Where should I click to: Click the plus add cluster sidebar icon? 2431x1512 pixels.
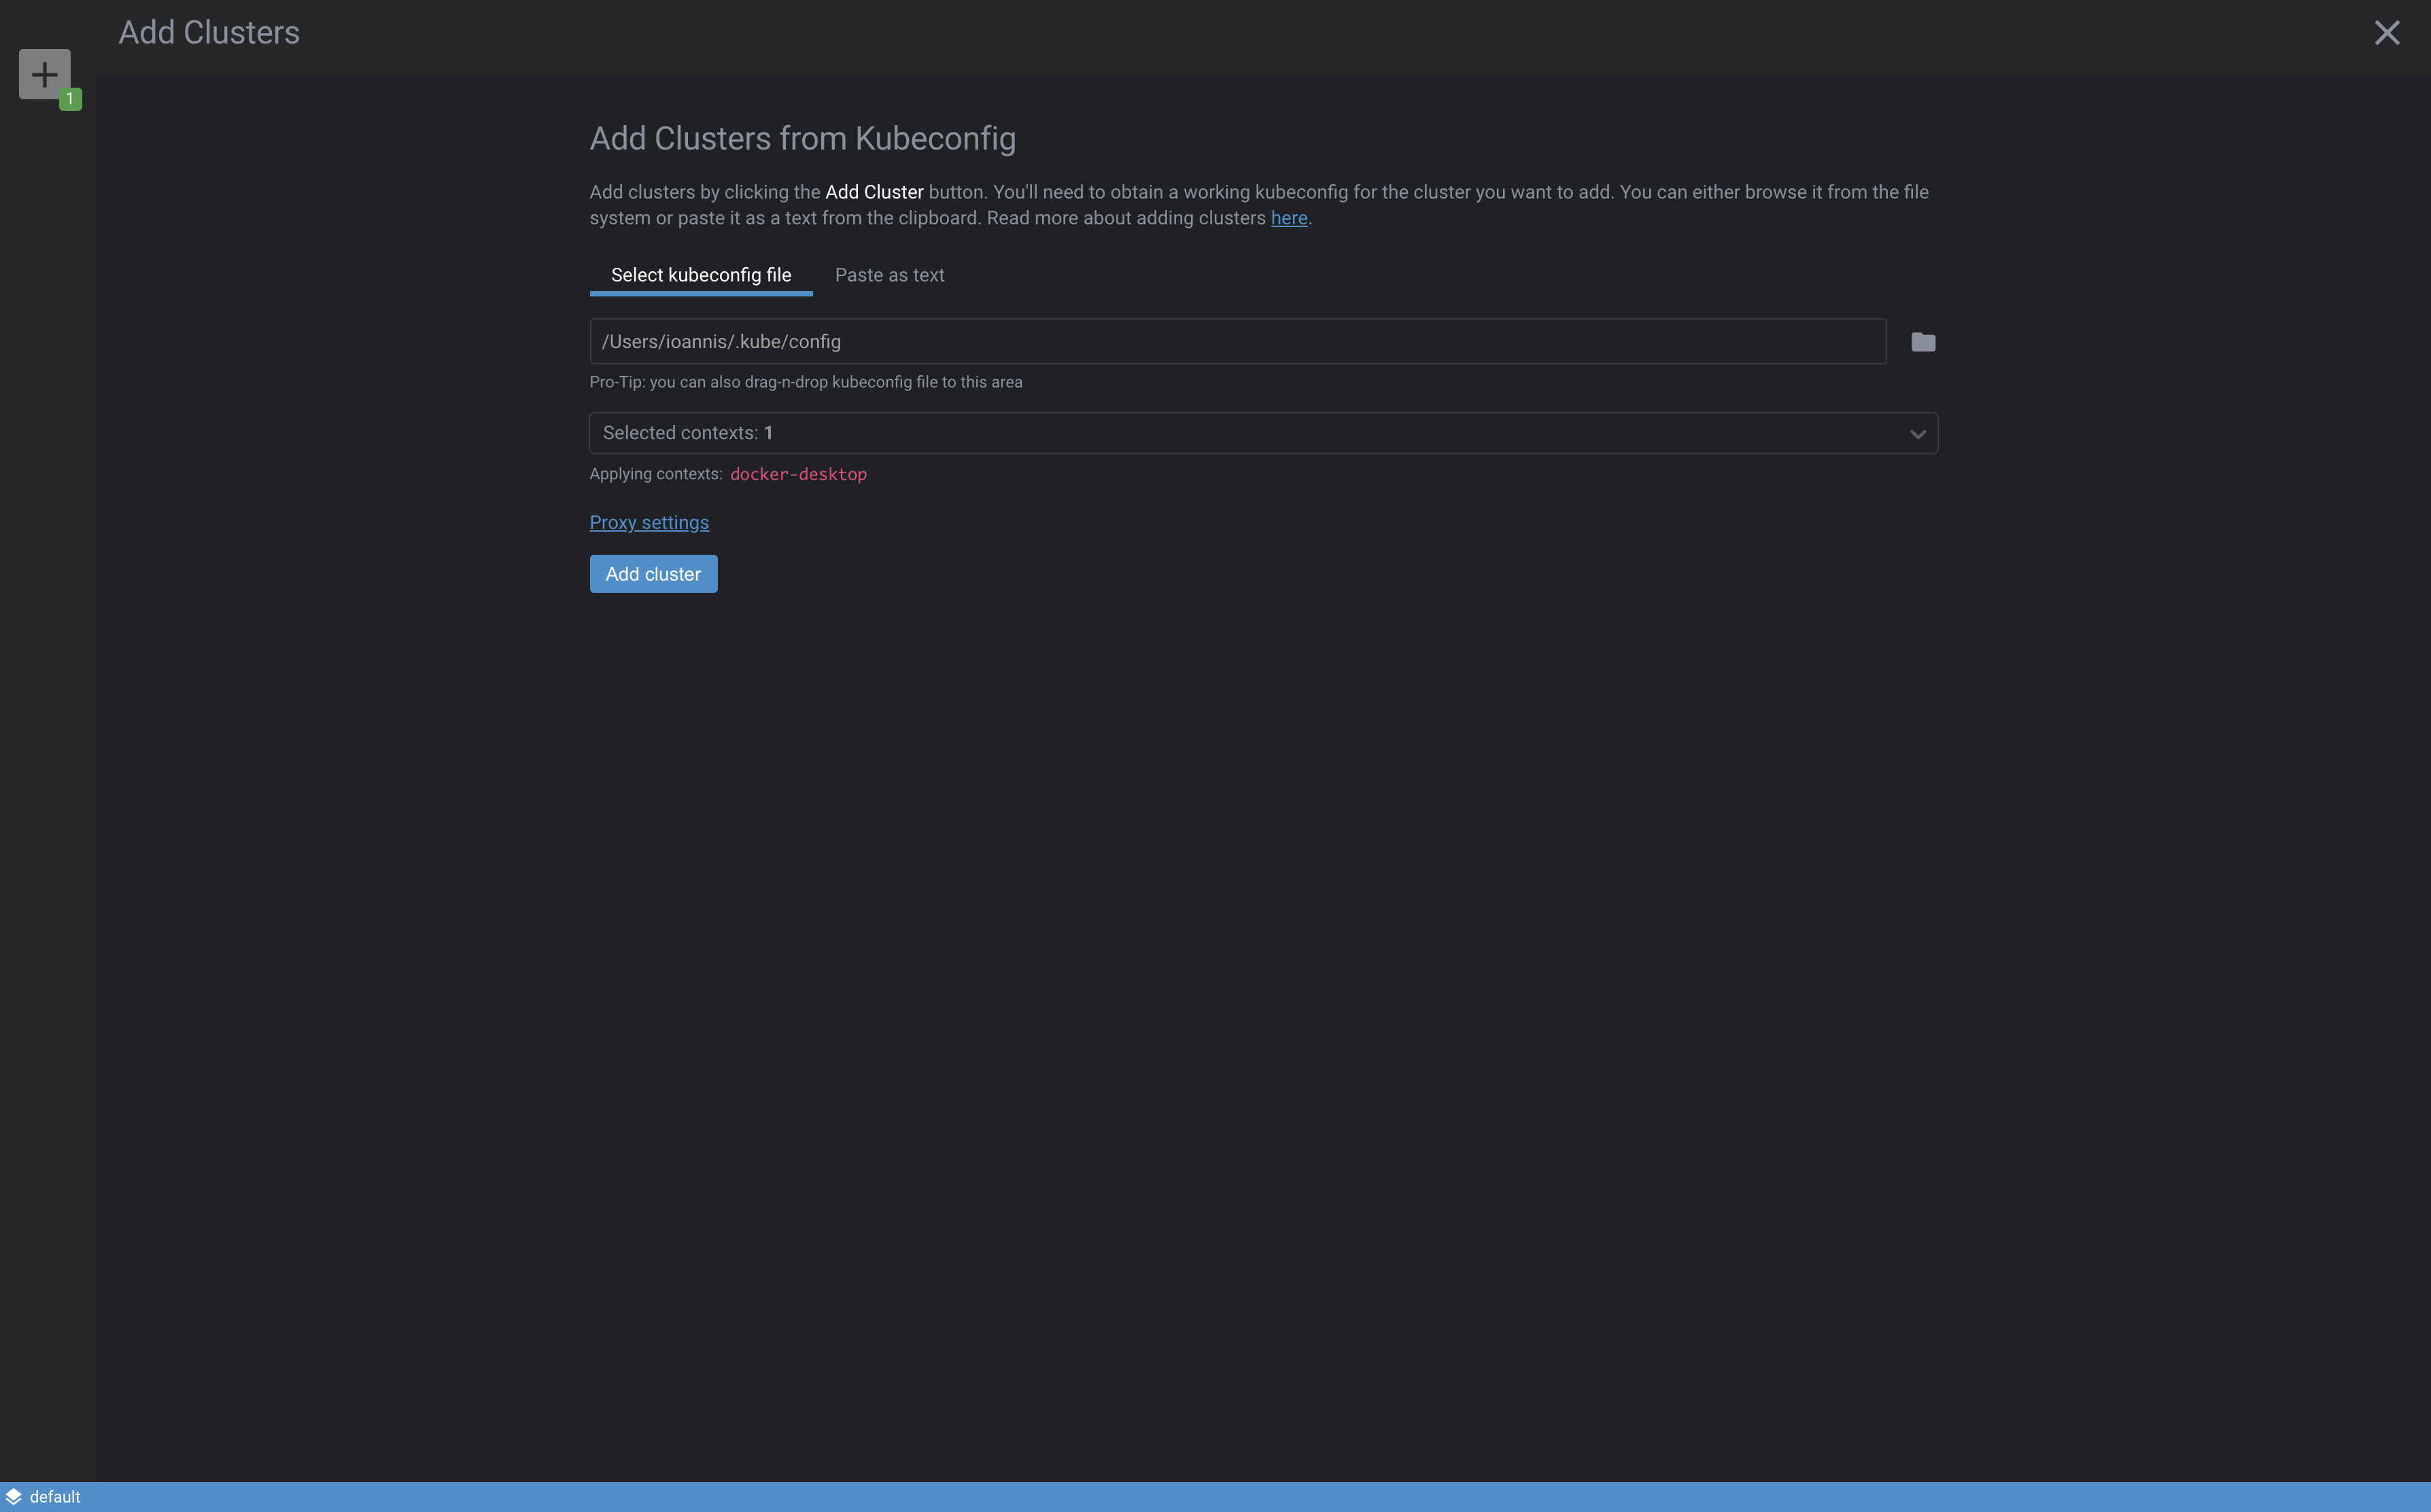tap(44, 74)
